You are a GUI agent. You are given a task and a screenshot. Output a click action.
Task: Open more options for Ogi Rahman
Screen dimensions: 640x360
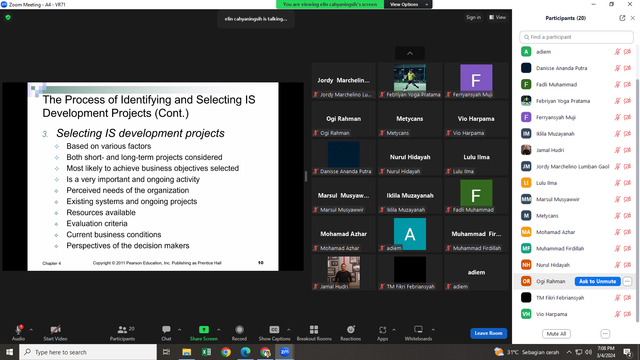click(627, 281)
